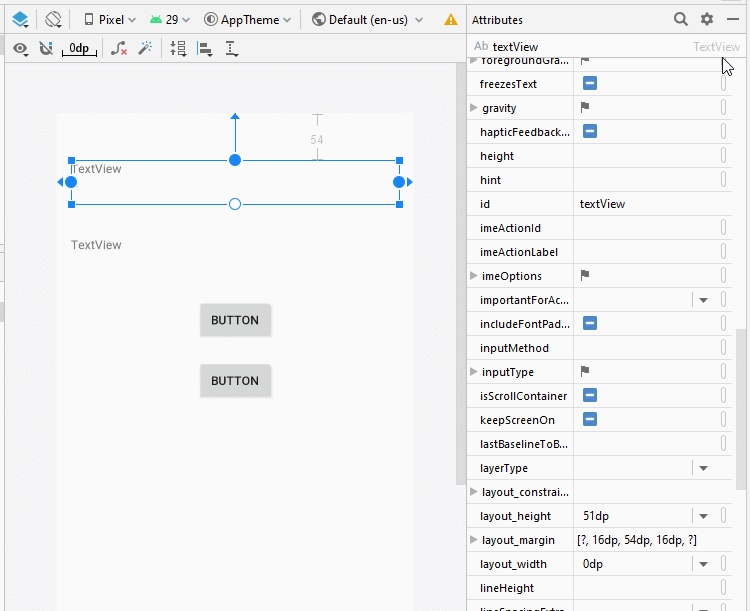The height and width of the screenshot is (611, 750).
Task: Toggle orientation for preview icon
Action: [53, 20]
